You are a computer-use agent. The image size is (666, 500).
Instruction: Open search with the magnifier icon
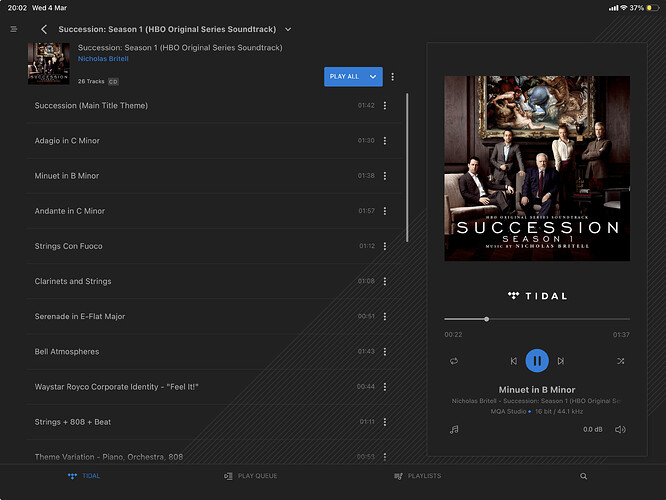click(583, 476)
